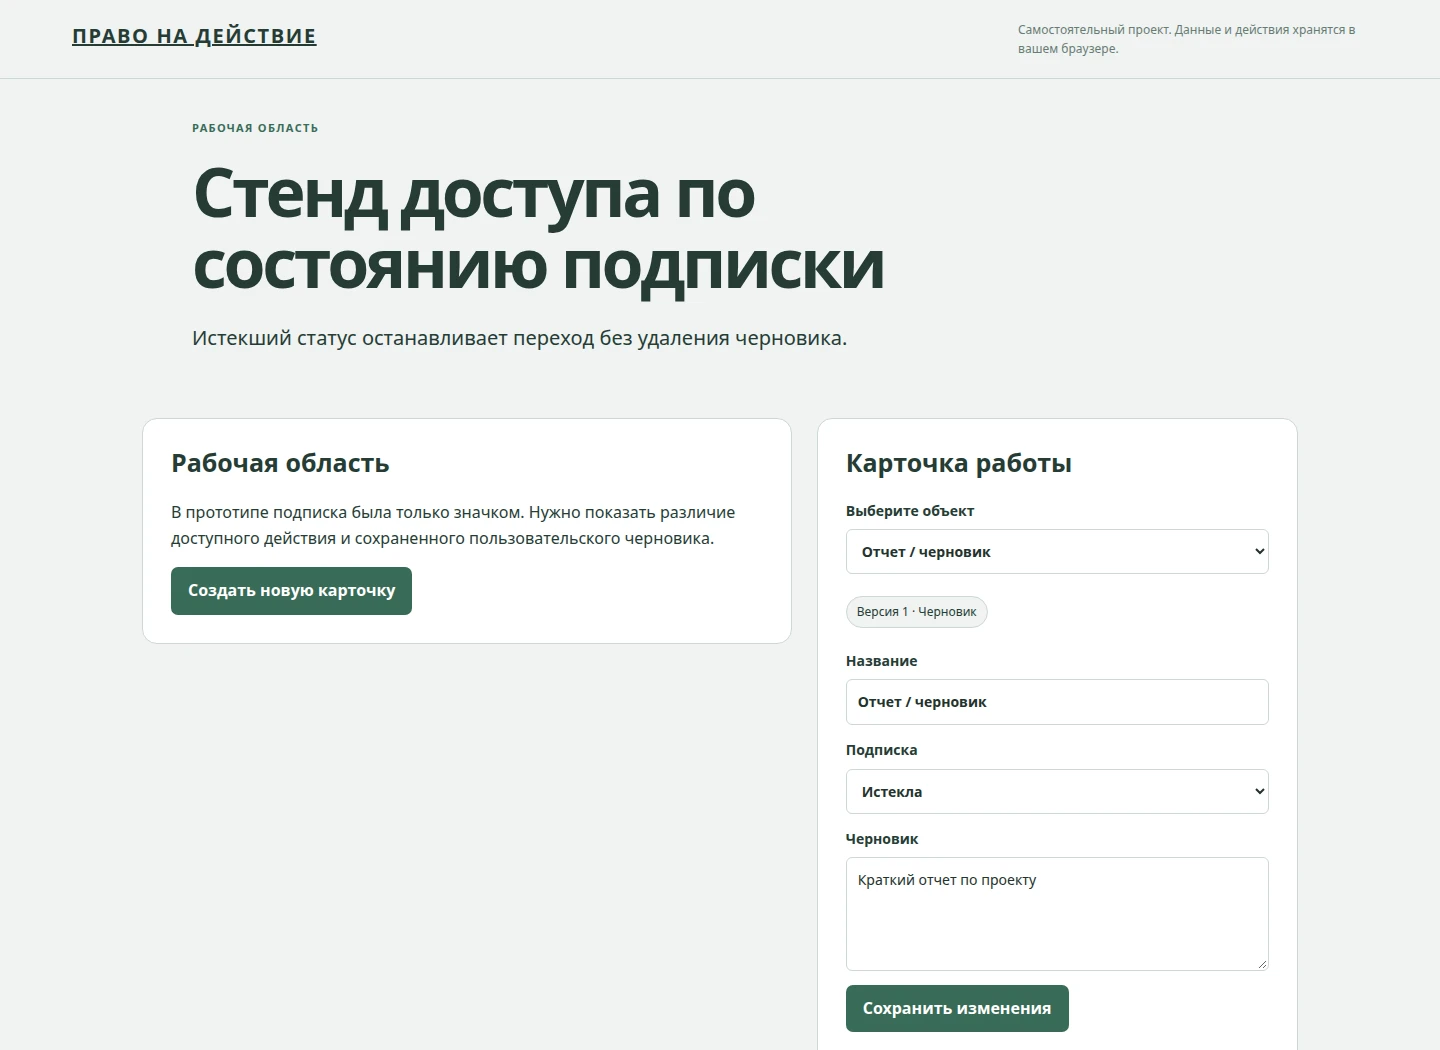Open the Выберите объект dropdown
The width and height of the screenshot is (1440, 1050).
coord(1057,552)
